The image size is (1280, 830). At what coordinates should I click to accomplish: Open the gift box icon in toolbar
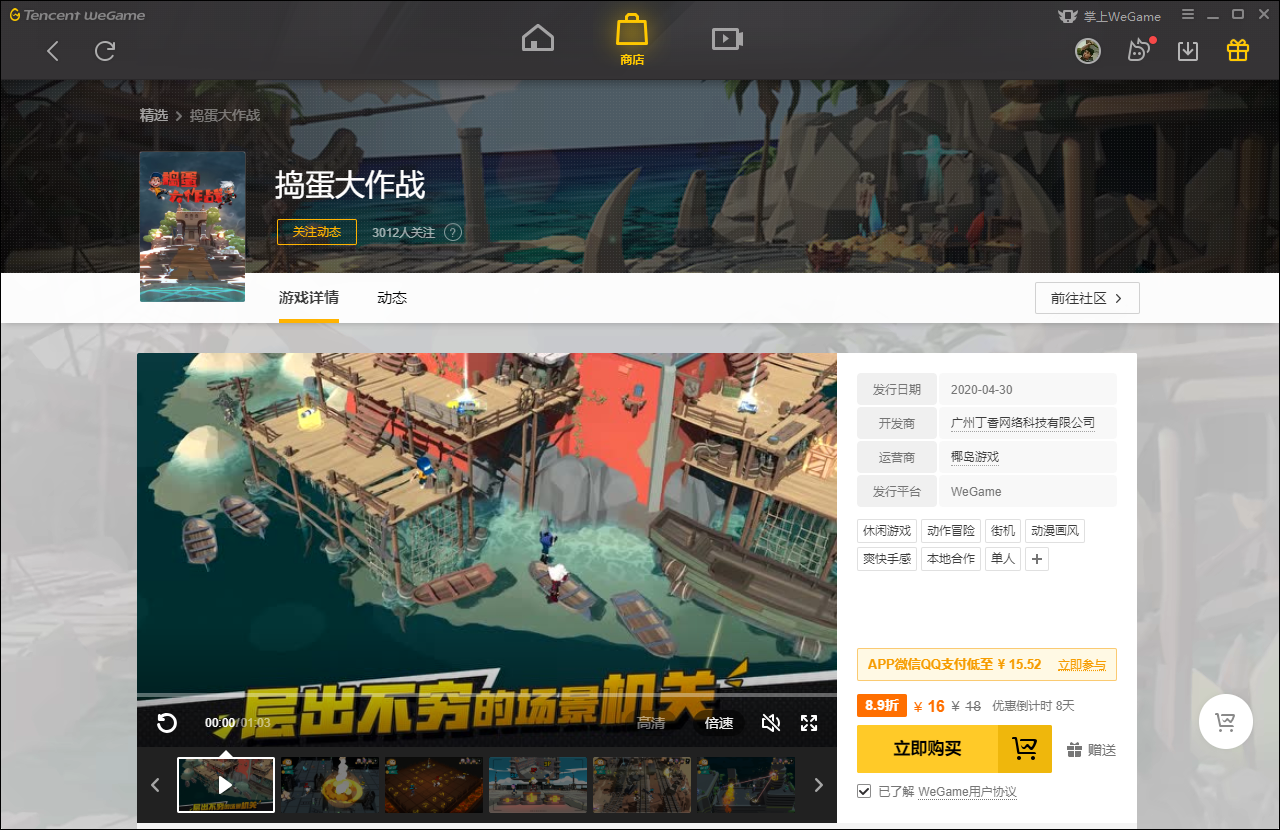coord(1238,51)
